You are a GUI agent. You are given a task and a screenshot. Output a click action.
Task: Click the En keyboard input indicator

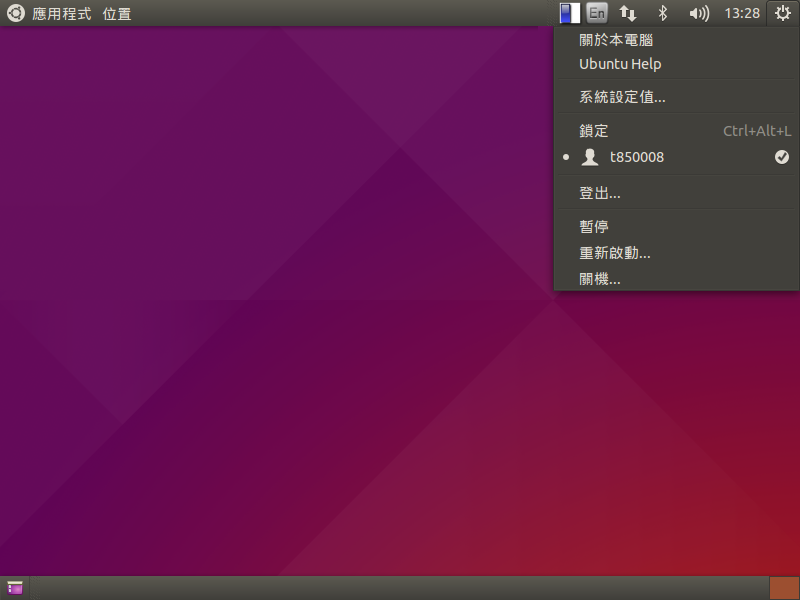coord(596,14)
